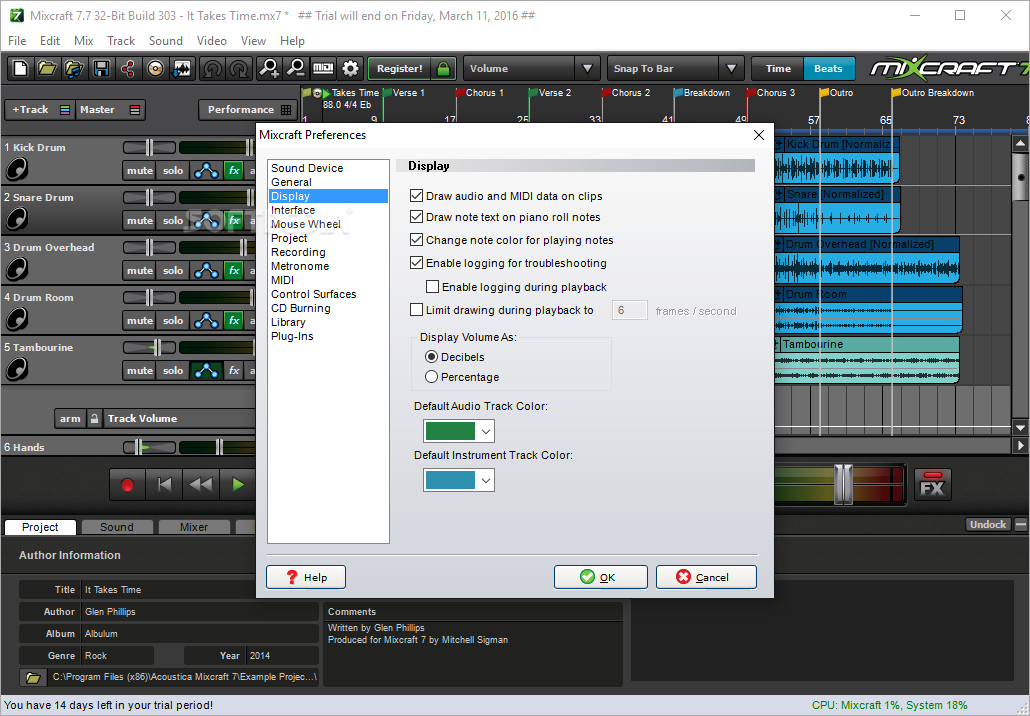Click the large red FX button
Image resolution: width=1030 pixels, height=716 pixels.
click(x=932, y=485)
